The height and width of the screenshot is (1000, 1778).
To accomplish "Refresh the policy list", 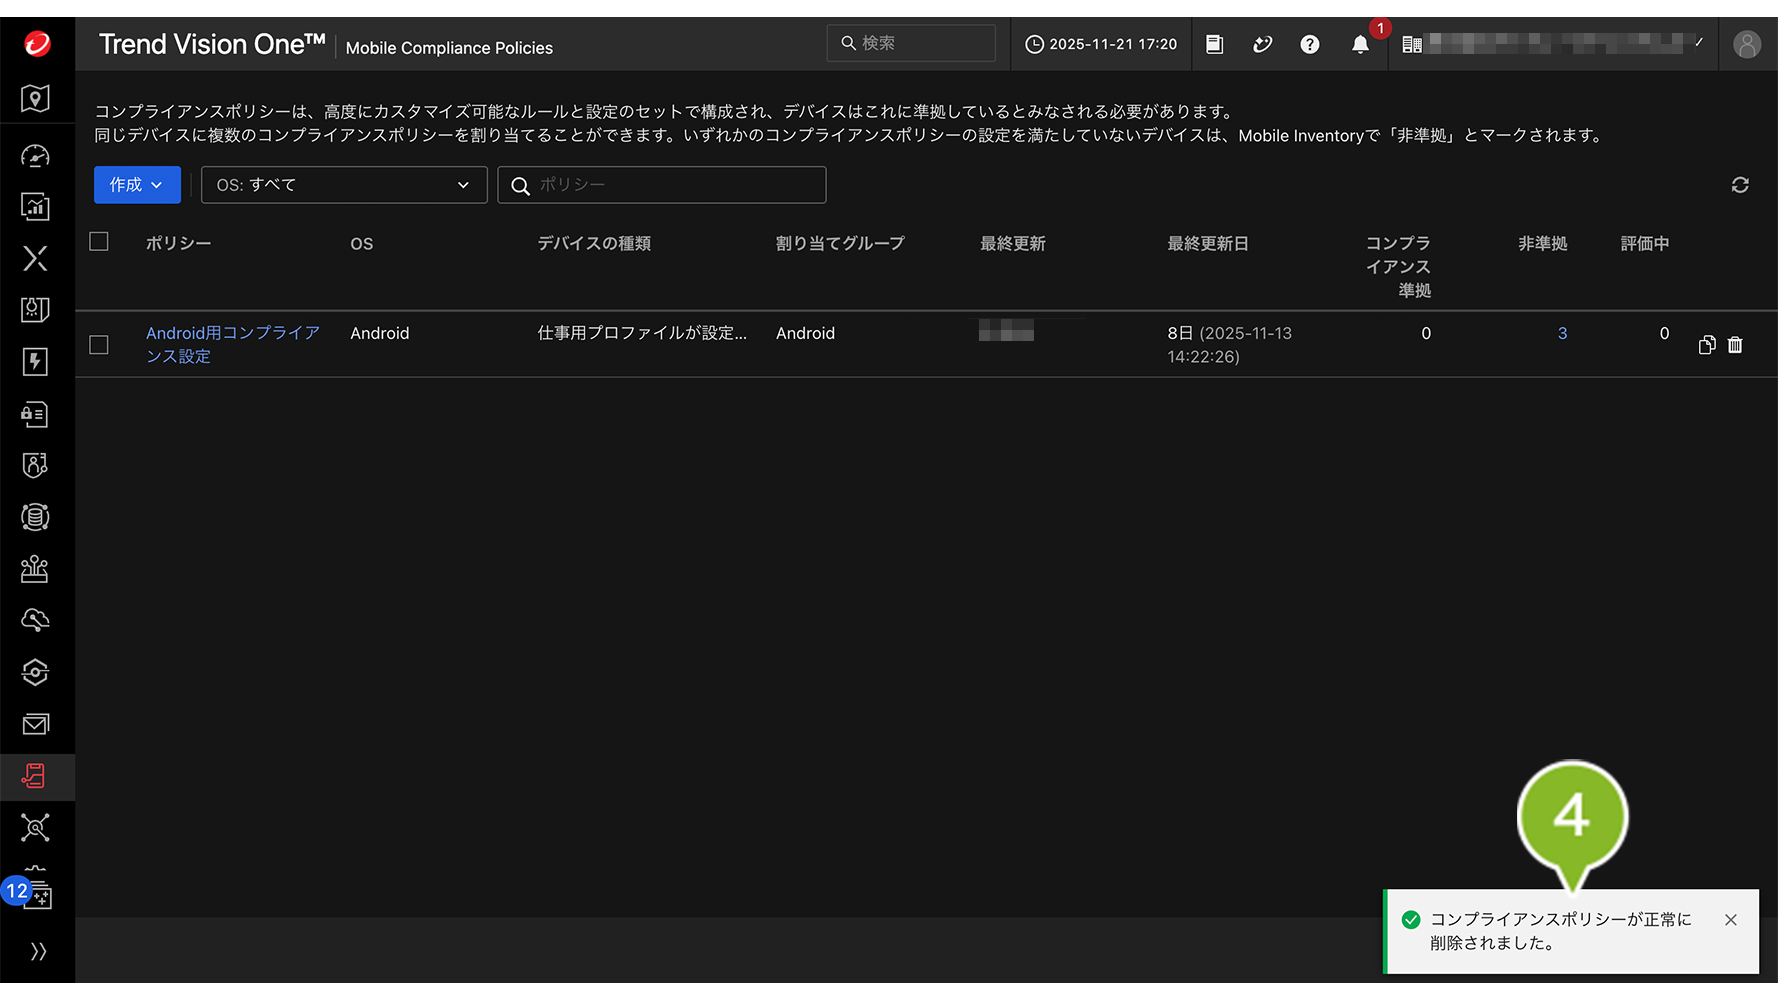I will tap(1740, 185).
